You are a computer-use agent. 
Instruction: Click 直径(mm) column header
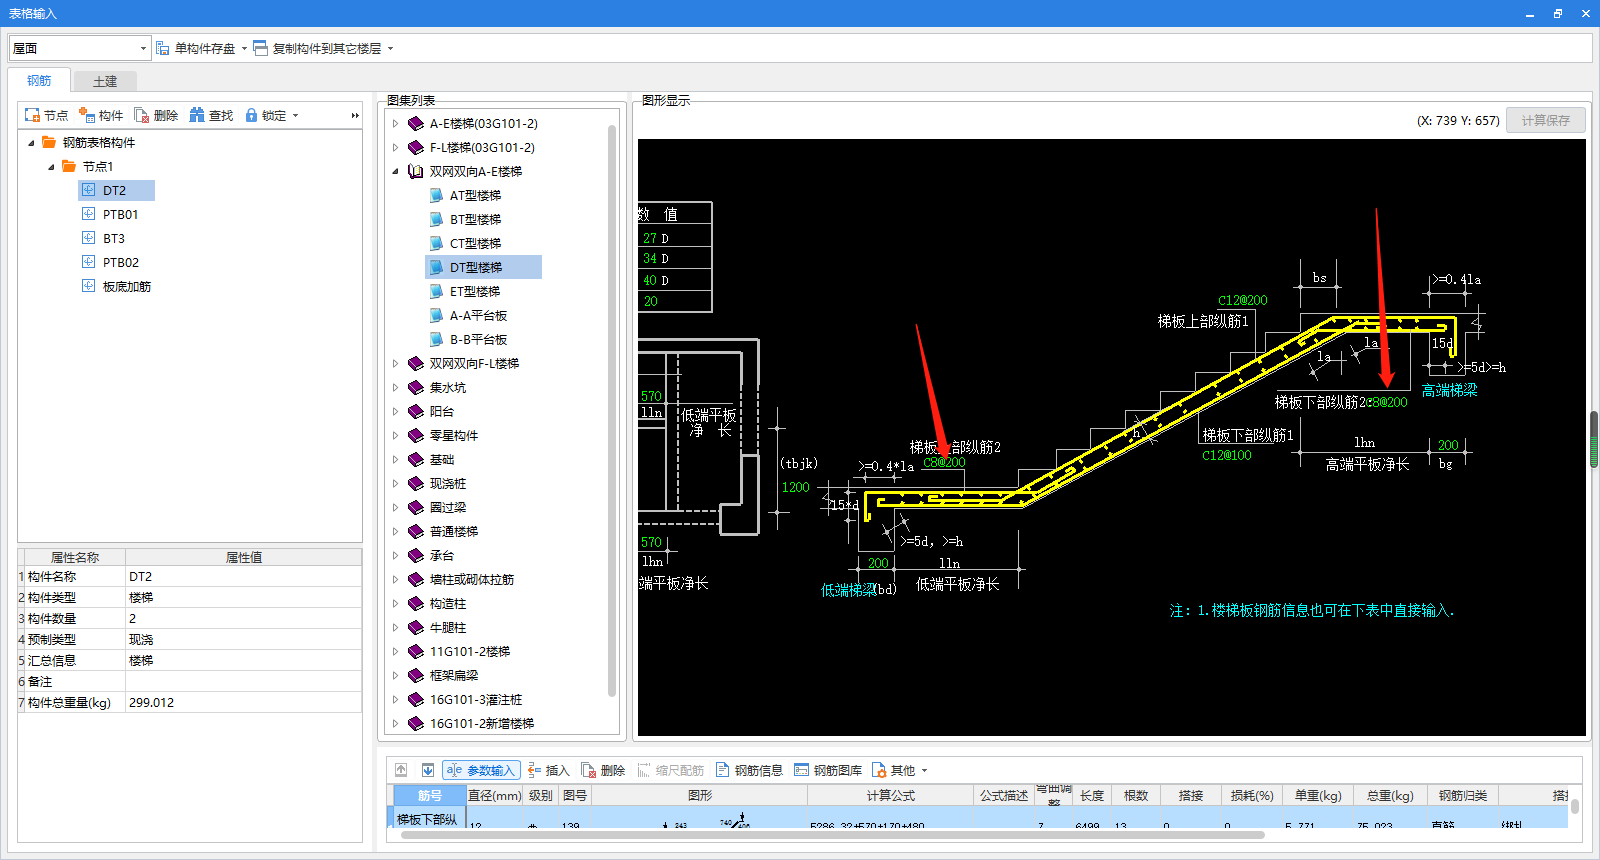point(495,796)
